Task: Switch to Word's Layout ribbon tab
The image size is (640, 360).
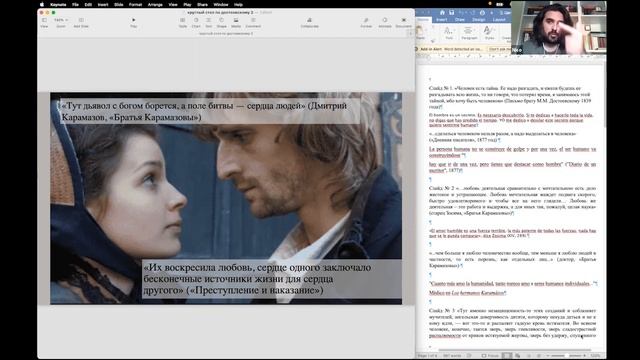Action: (499, 20)
